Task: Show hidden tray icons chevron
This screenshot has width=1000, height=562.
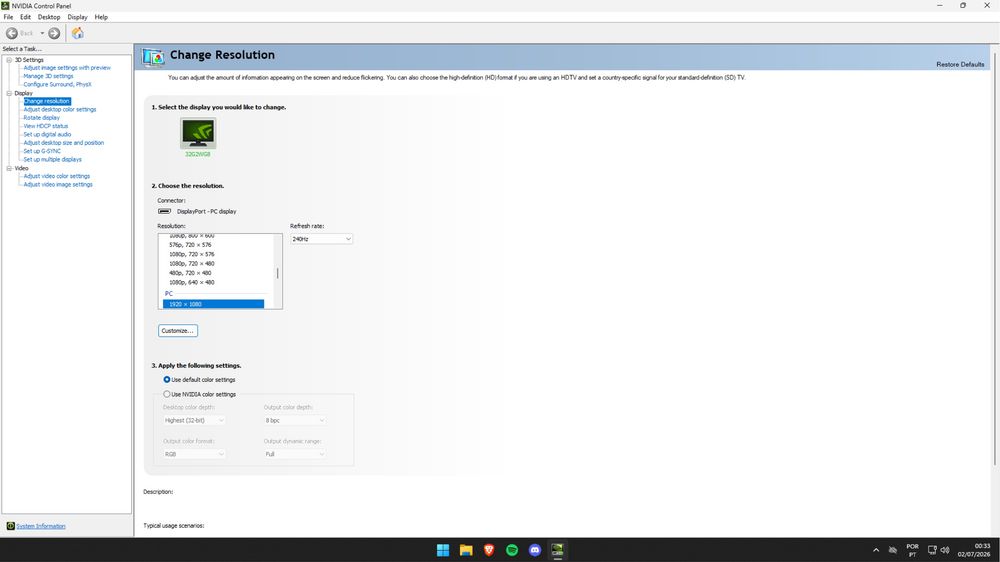Action: tap(876, 550)
